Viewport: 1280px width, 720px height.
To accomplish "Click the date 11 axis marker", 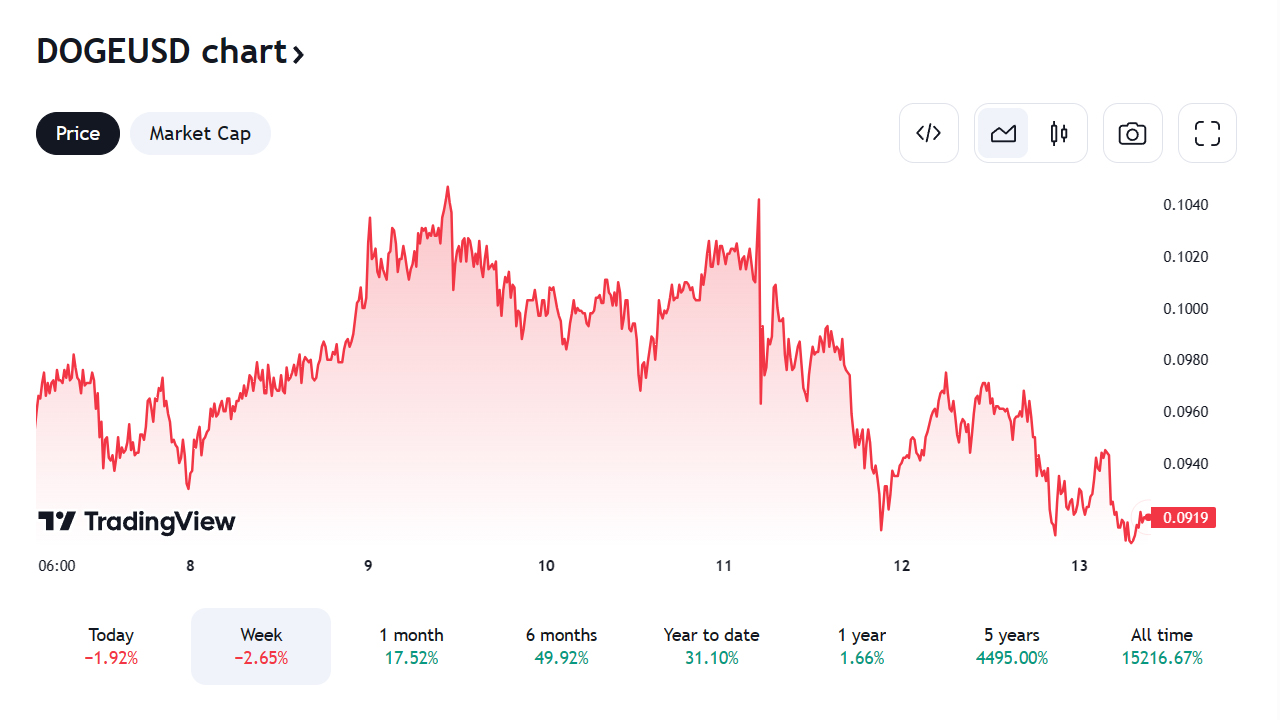I will click(724, 566).
